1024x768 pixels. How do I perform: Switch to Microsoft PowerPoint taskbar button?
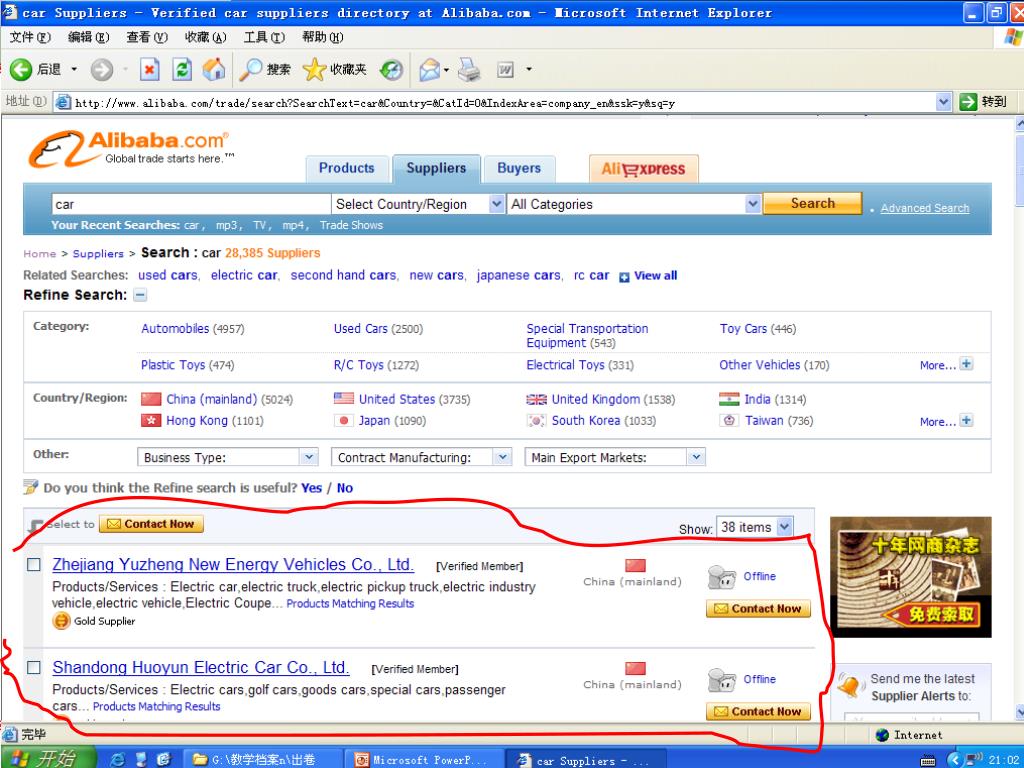tap(423, 760)
